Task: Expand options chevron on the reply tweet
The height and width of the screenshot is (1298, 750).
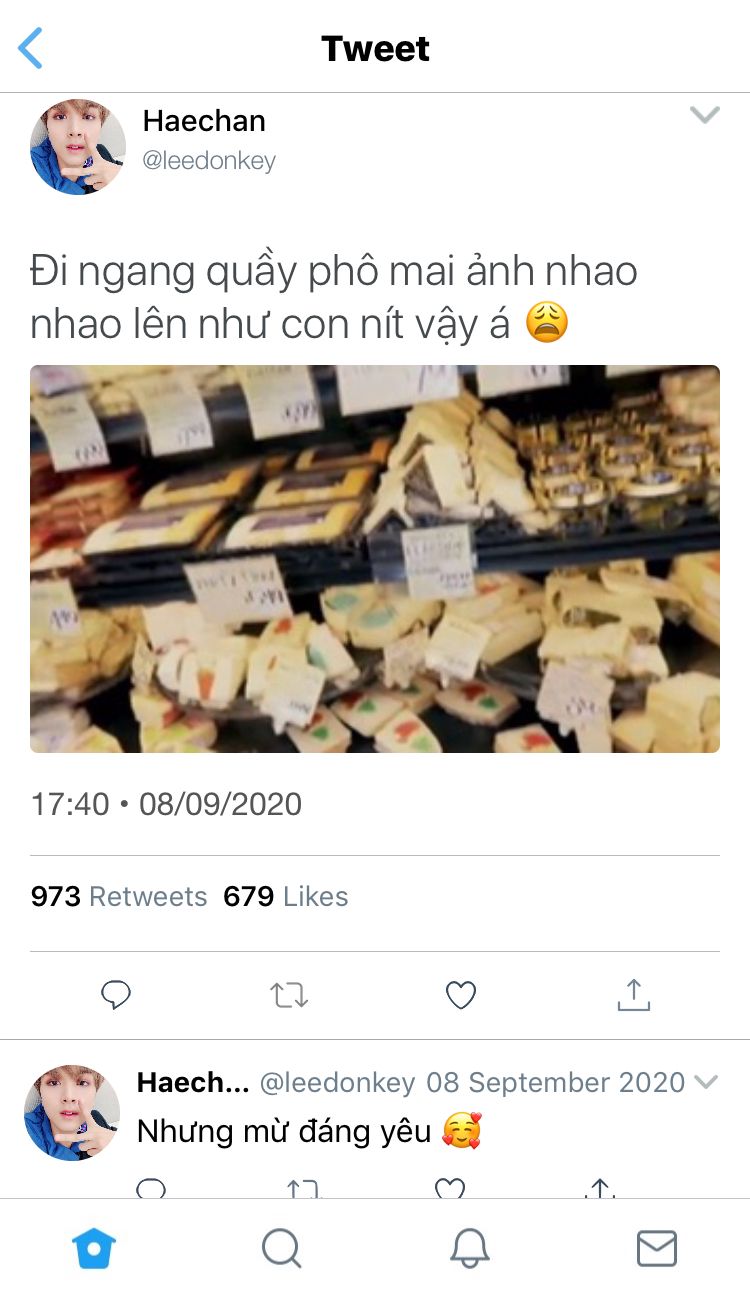Action: [x=706, y=1082]
